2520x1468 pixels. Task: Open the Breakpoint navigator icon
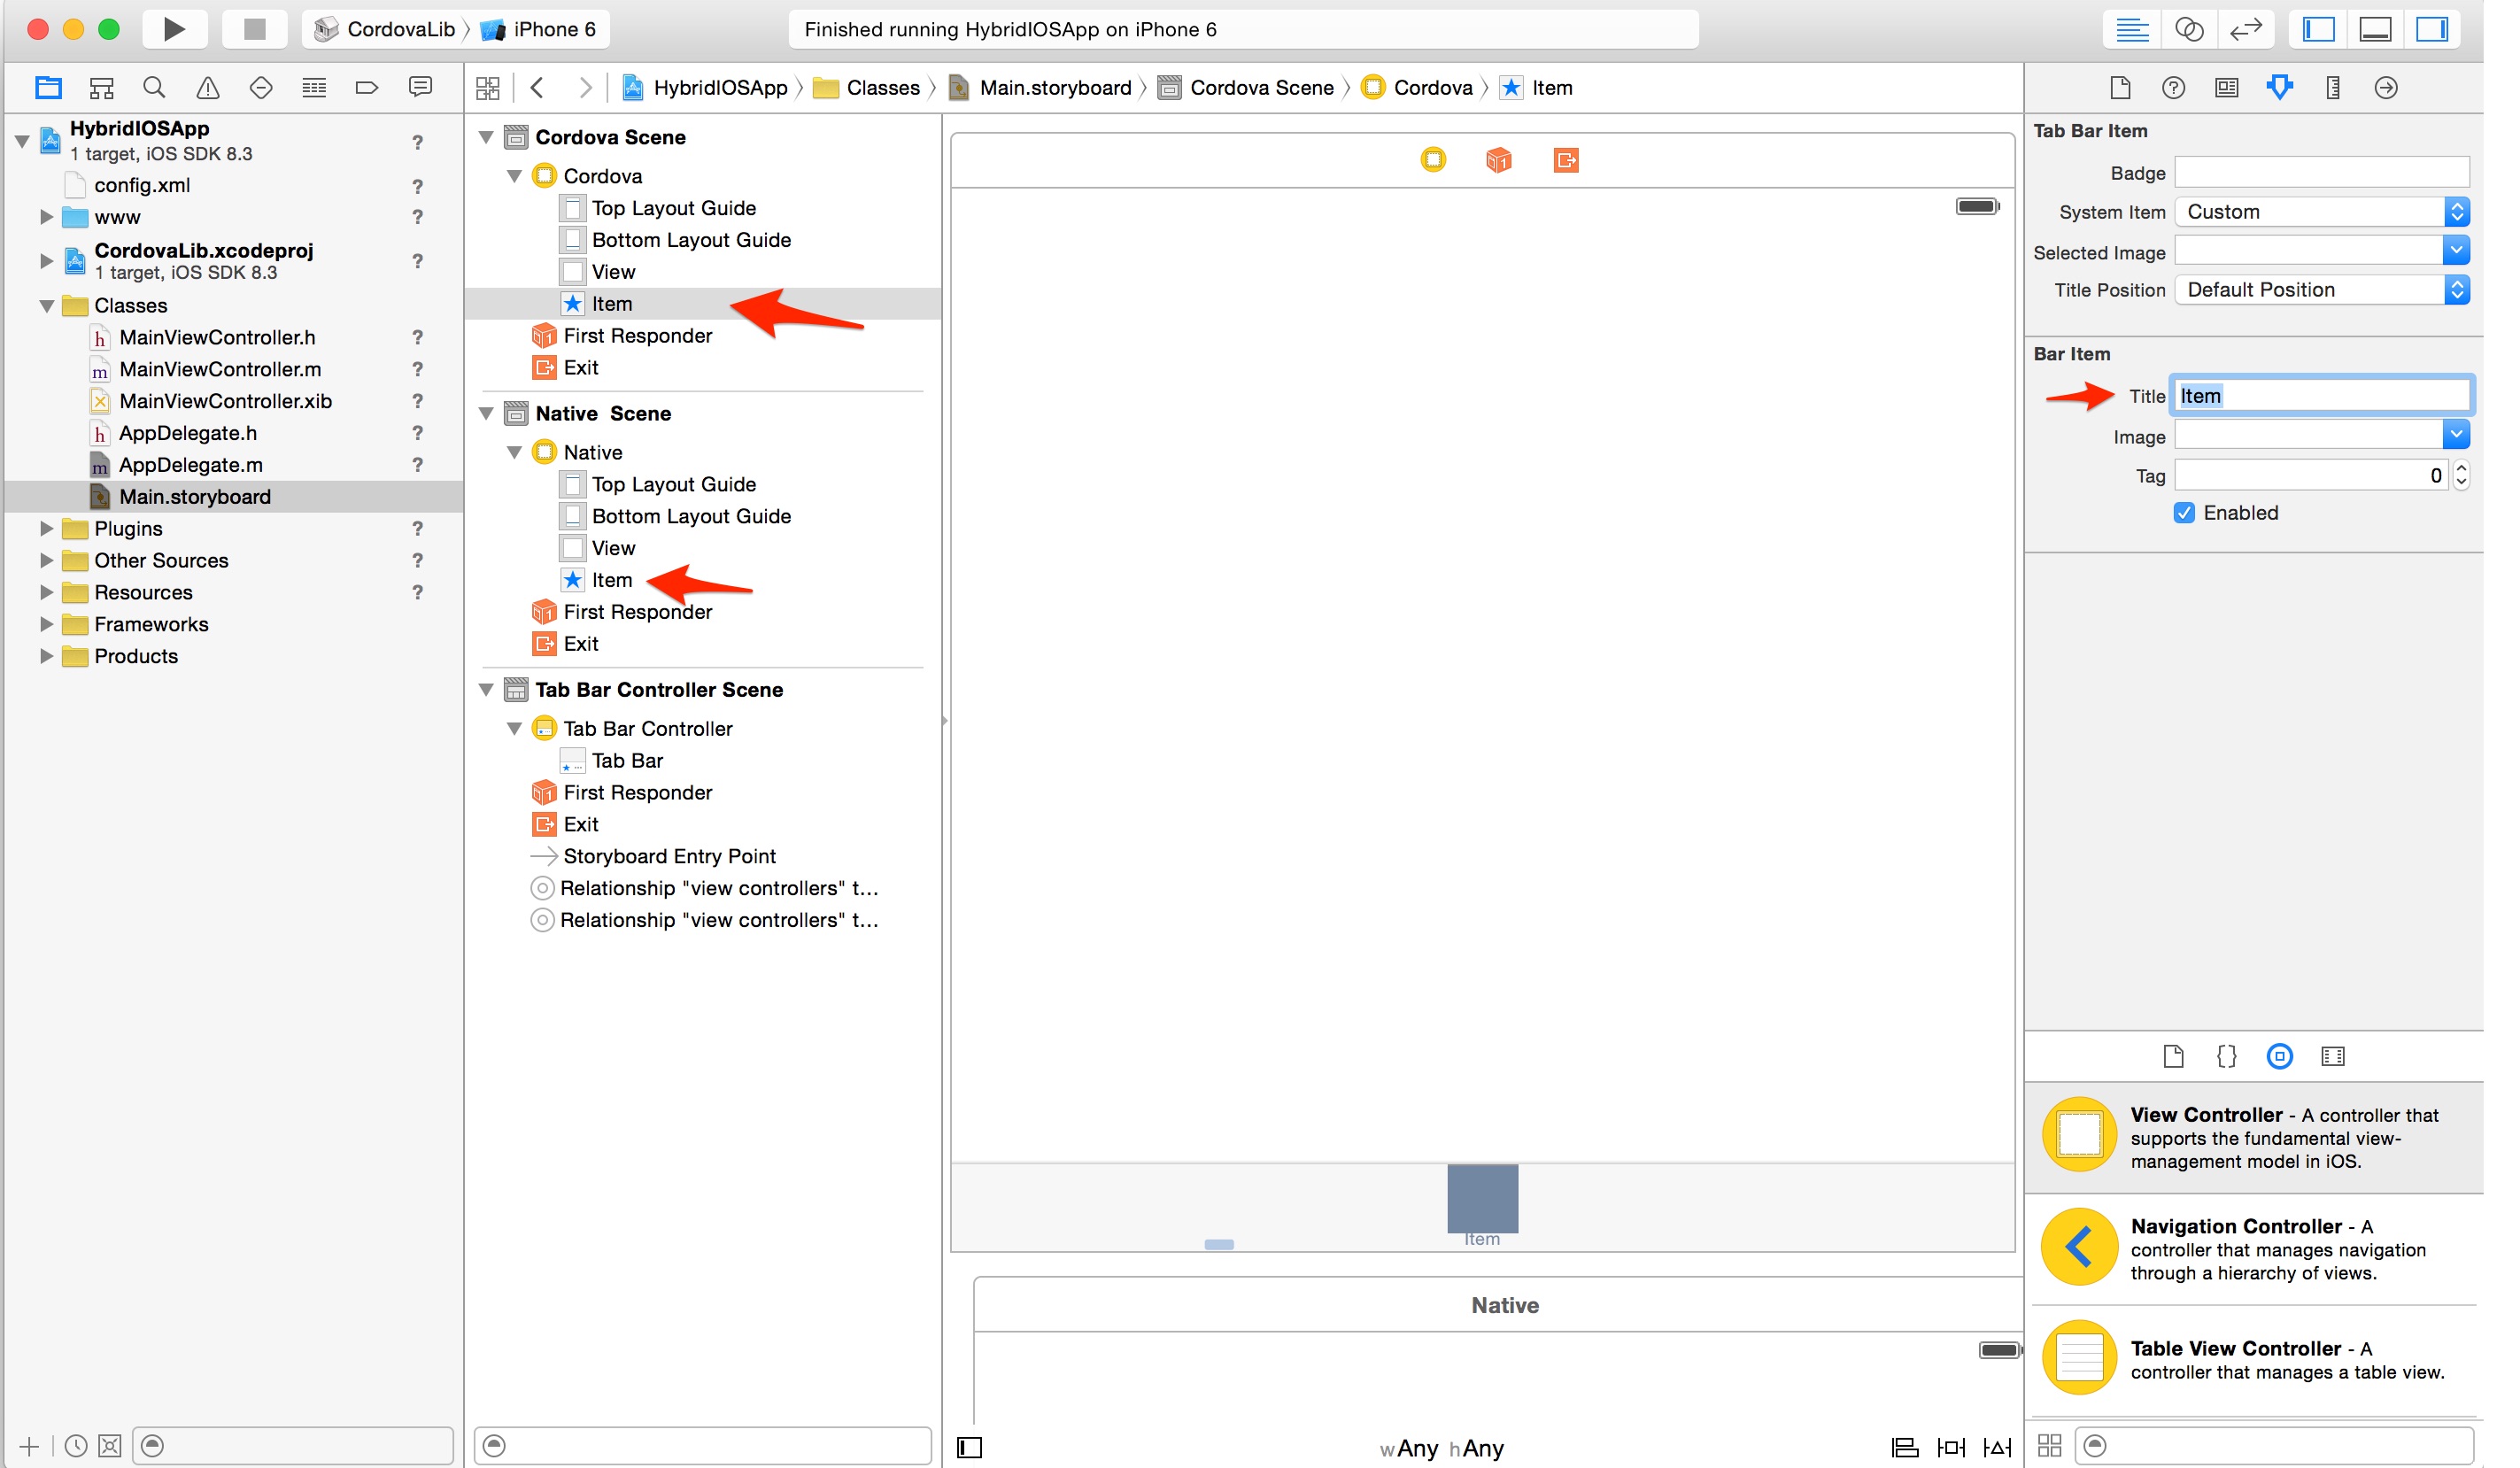point(367,88)
